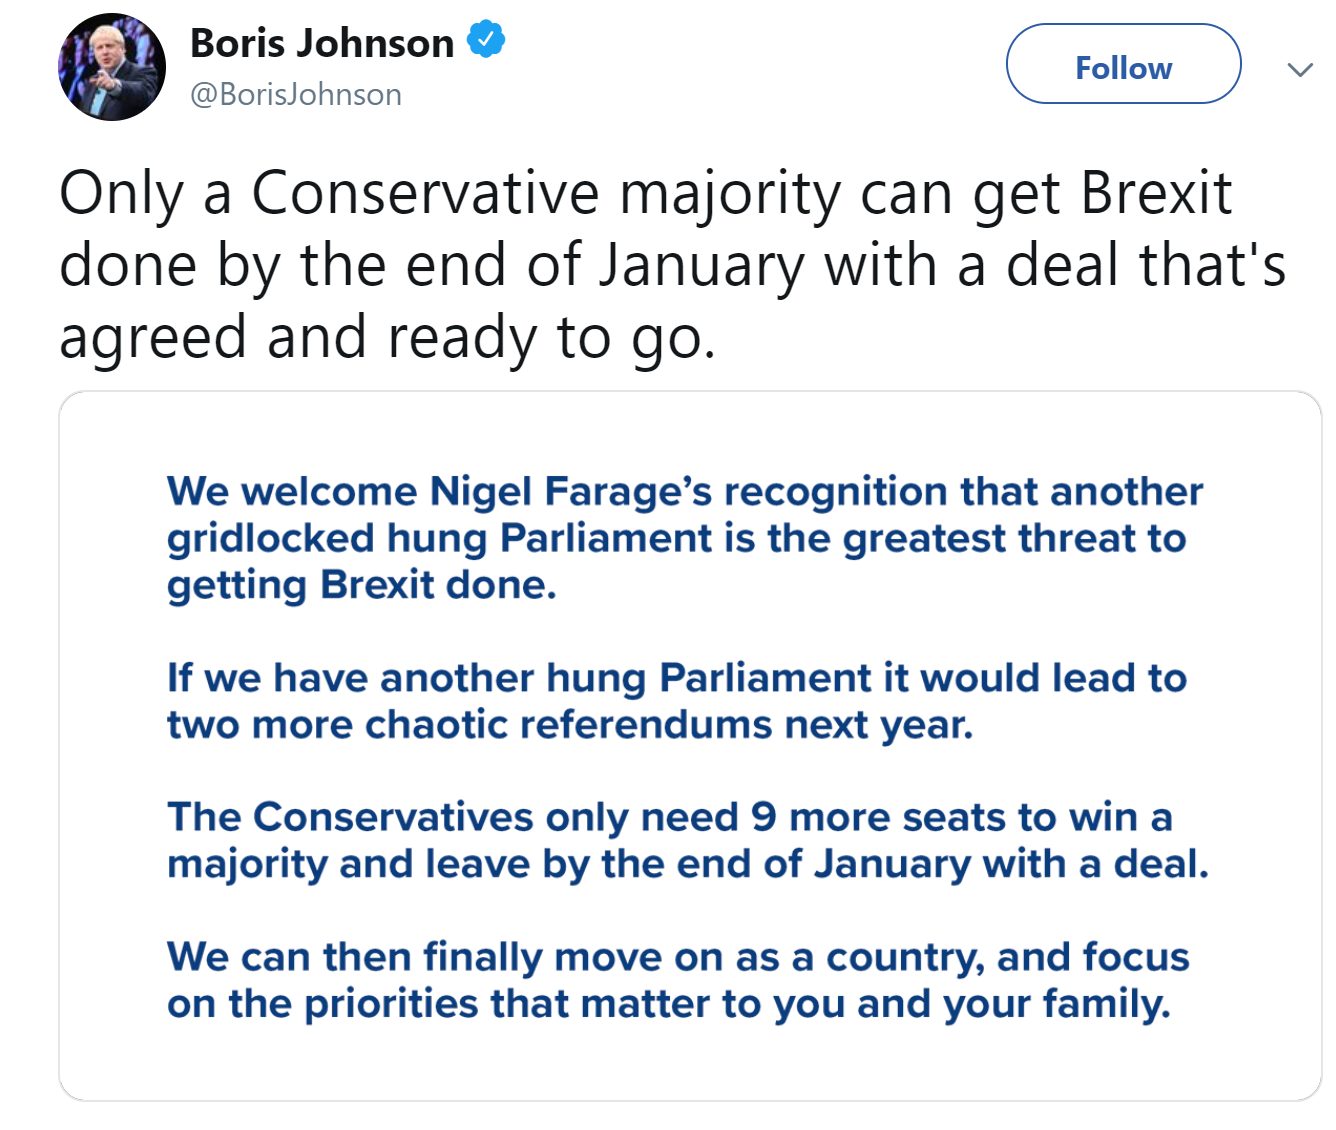
Task: Click the blue verified badge icon
Action: click(487, 42)
